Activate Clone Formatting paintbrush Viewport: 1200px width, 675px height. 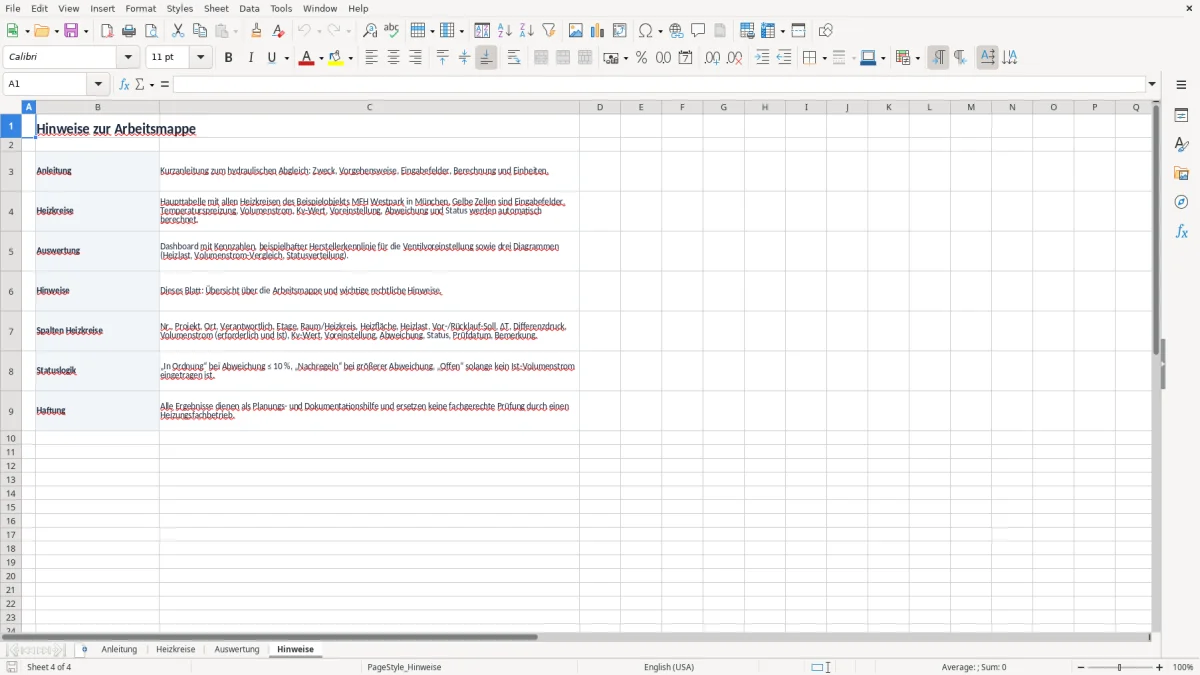256,31
